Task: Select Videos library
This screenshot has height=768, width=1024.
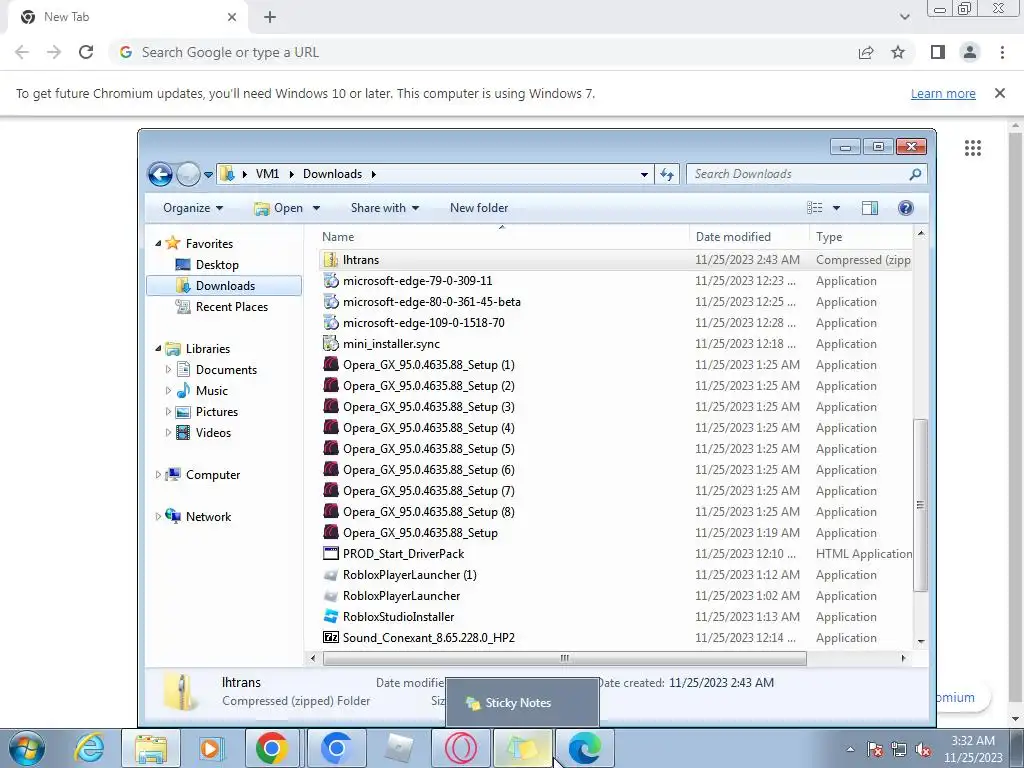Action: [x=213, y=432]
